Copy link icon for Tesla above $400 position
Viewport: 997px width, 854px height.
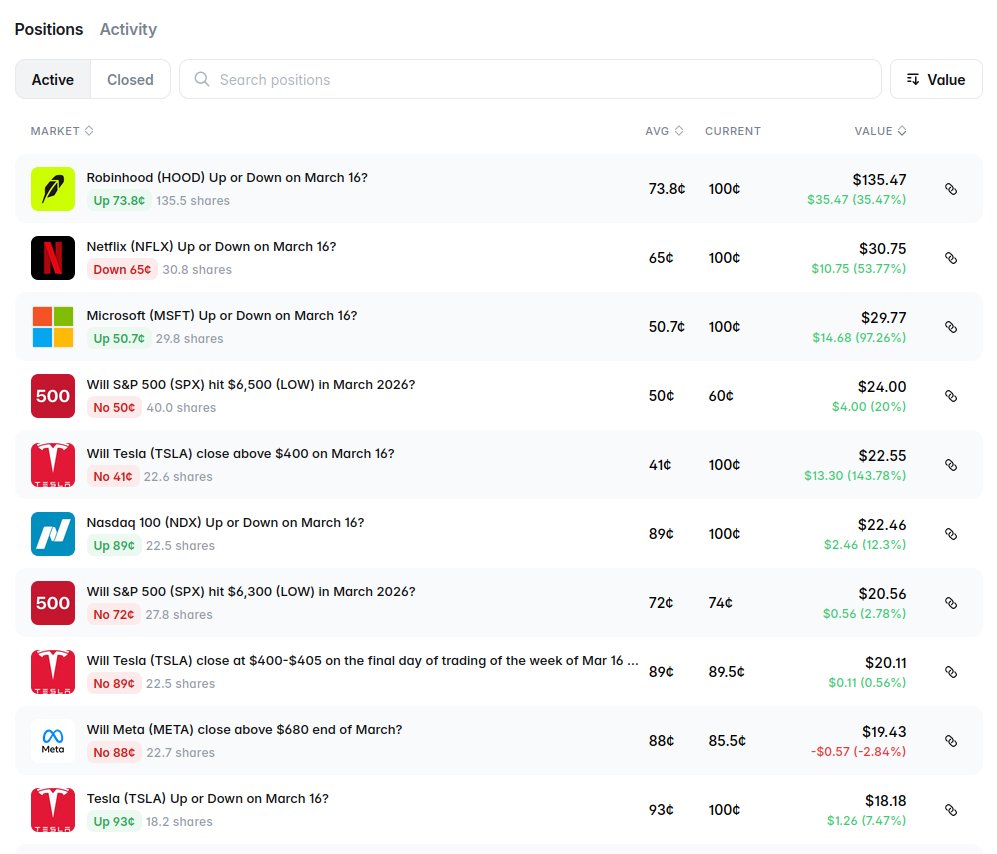tap(951, 465)
